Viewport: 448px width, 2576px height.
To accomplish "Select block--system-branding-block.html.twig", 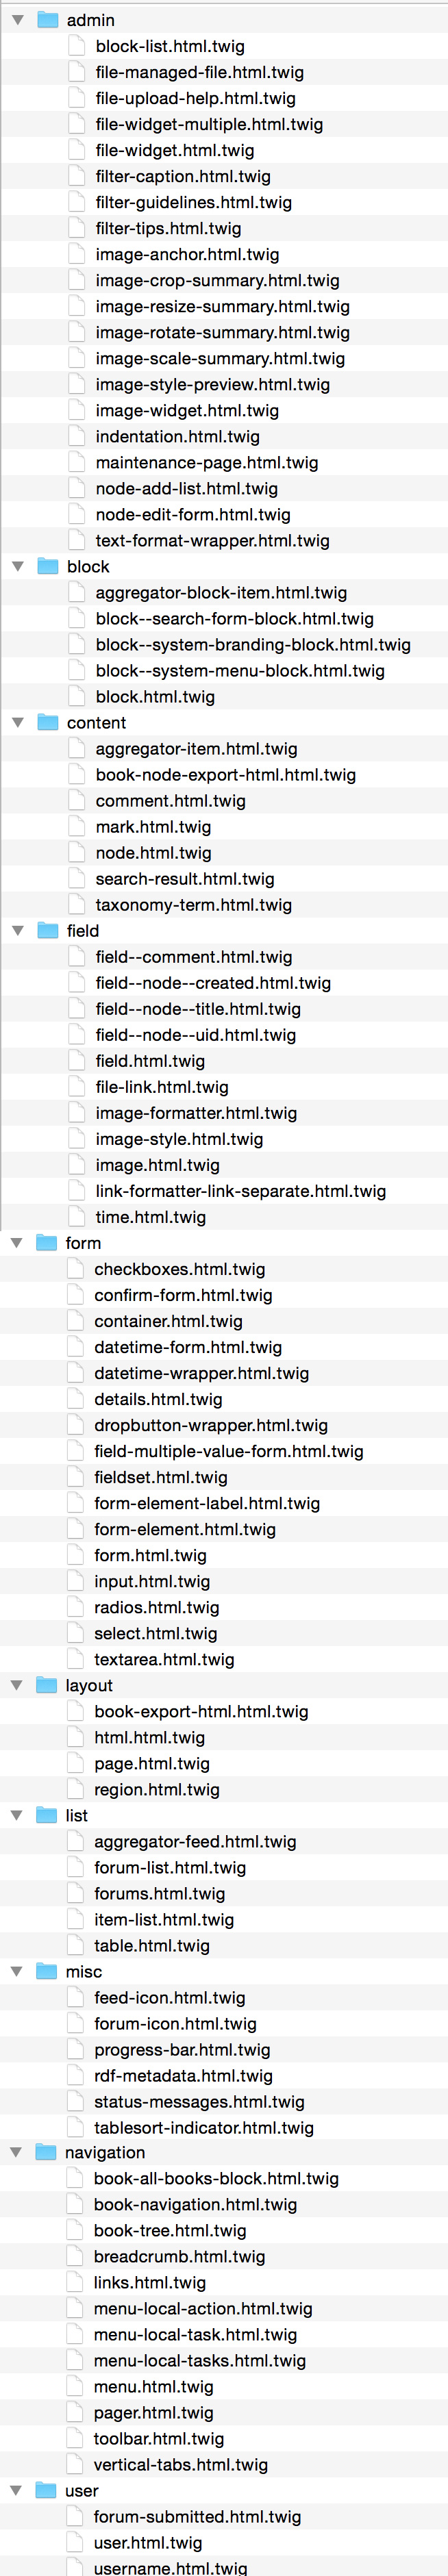I will (253, 644).
